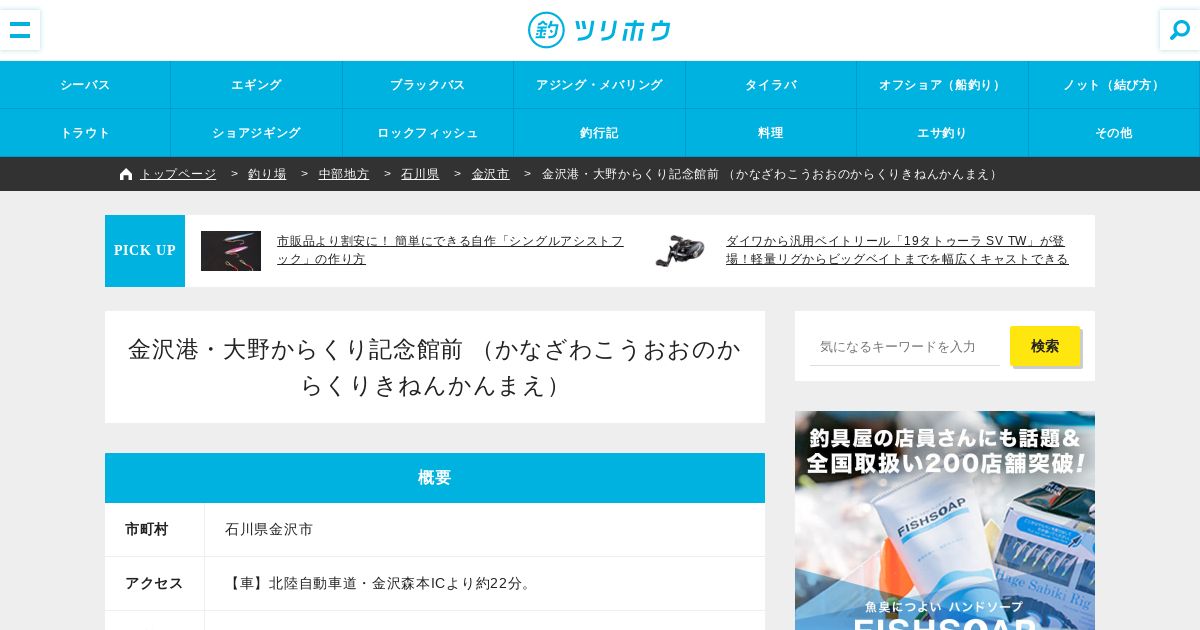The height and width of the screenshot is (630, 1200).
Task: Click the yellow 検索 button
Action: [x=1045, y=346]
